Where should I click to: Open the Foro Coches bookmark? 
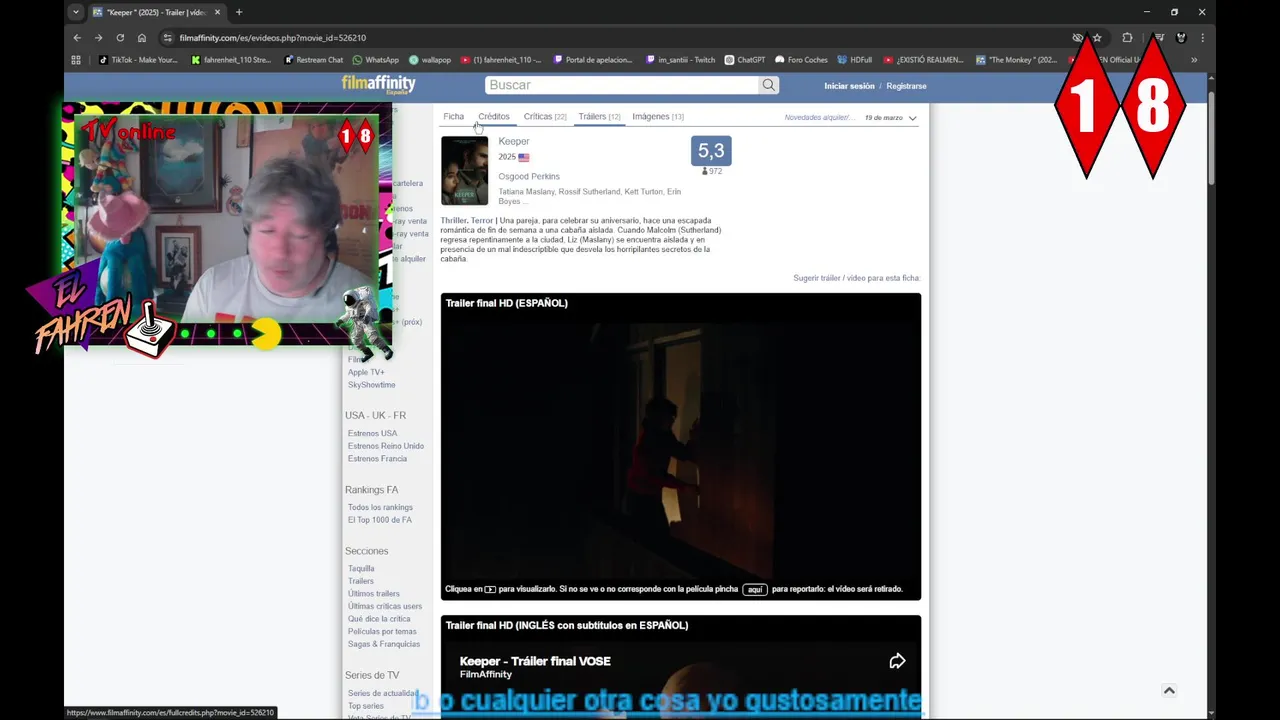point(801,60)
